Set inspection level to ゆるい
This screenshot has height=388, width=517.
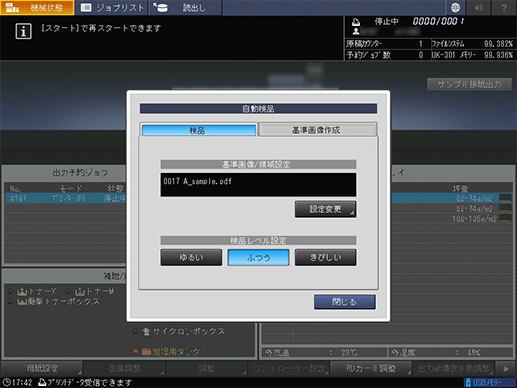tap(191, 257)
